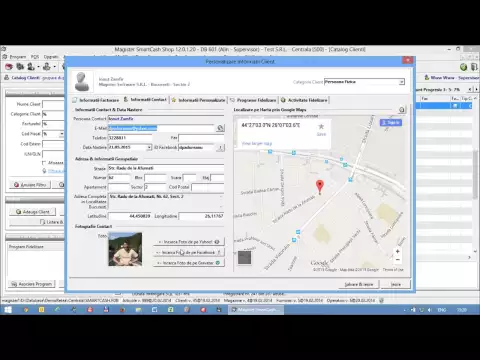Click the Catalog Clienti tab icon

[x=7, y=78]
